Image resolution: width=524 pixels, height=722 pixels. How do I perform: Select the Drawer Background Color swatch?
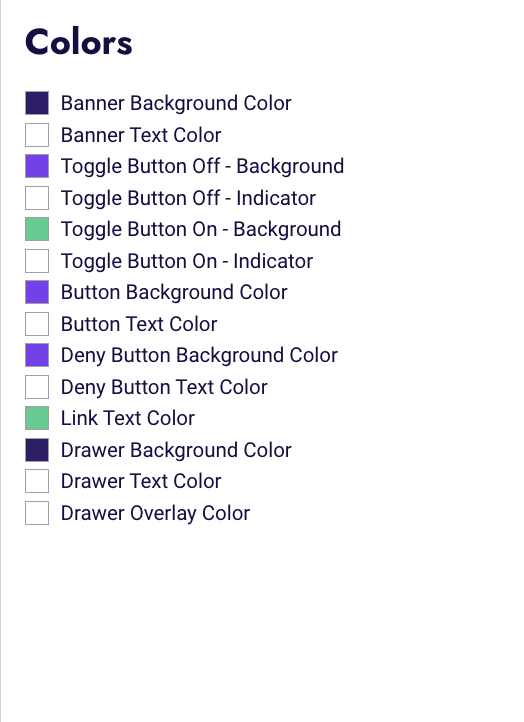tap(37, 450)
